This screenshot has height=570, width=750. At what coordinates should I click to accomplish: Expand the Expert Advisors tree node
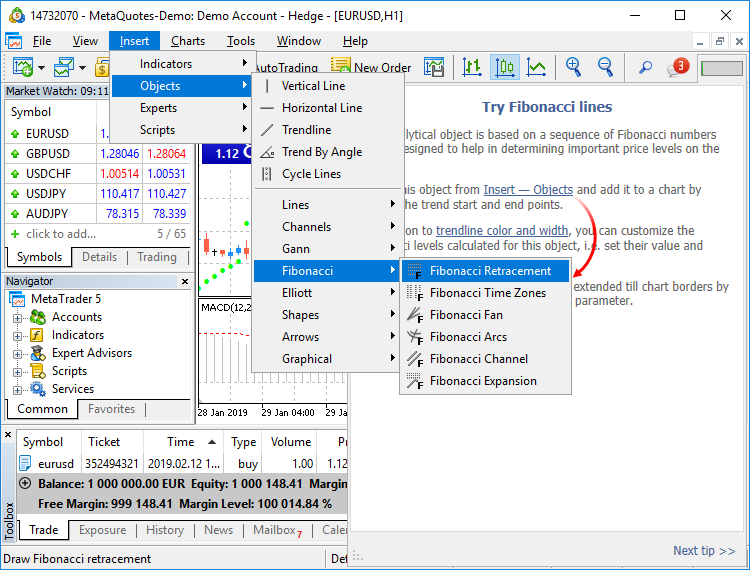[18, 353]
